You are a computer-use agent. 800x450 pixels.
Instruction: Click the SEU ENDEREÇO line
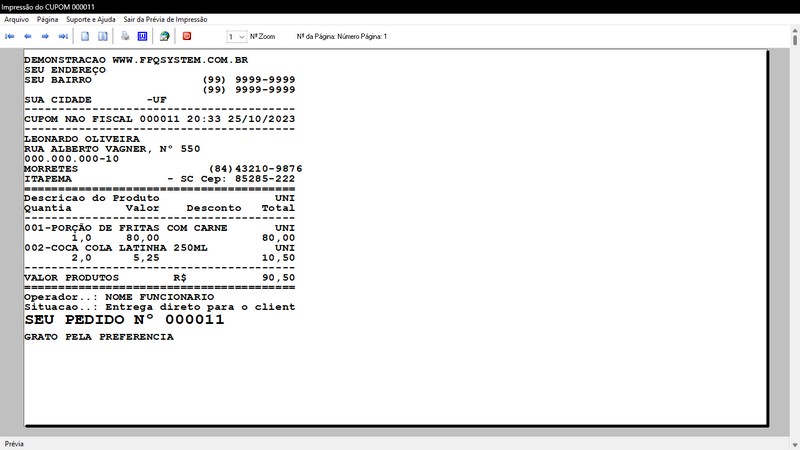pos(65,70)
